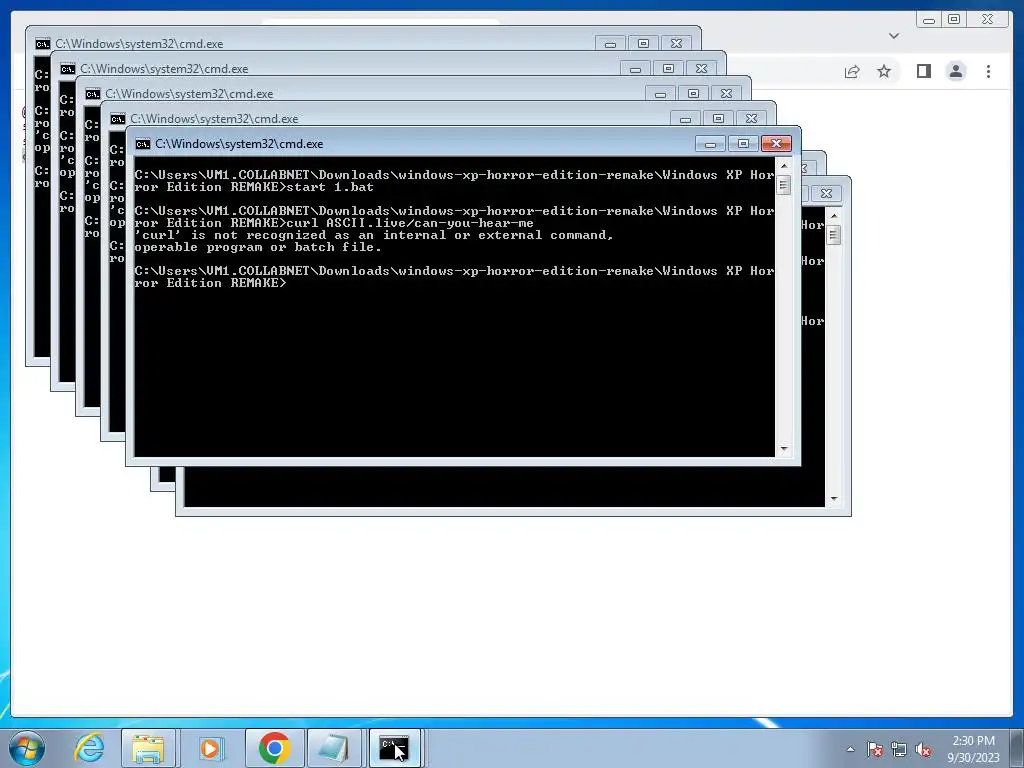1024x768 pixels.
Task: Click system icon of second cmd window
Action: tap(118, 119)
